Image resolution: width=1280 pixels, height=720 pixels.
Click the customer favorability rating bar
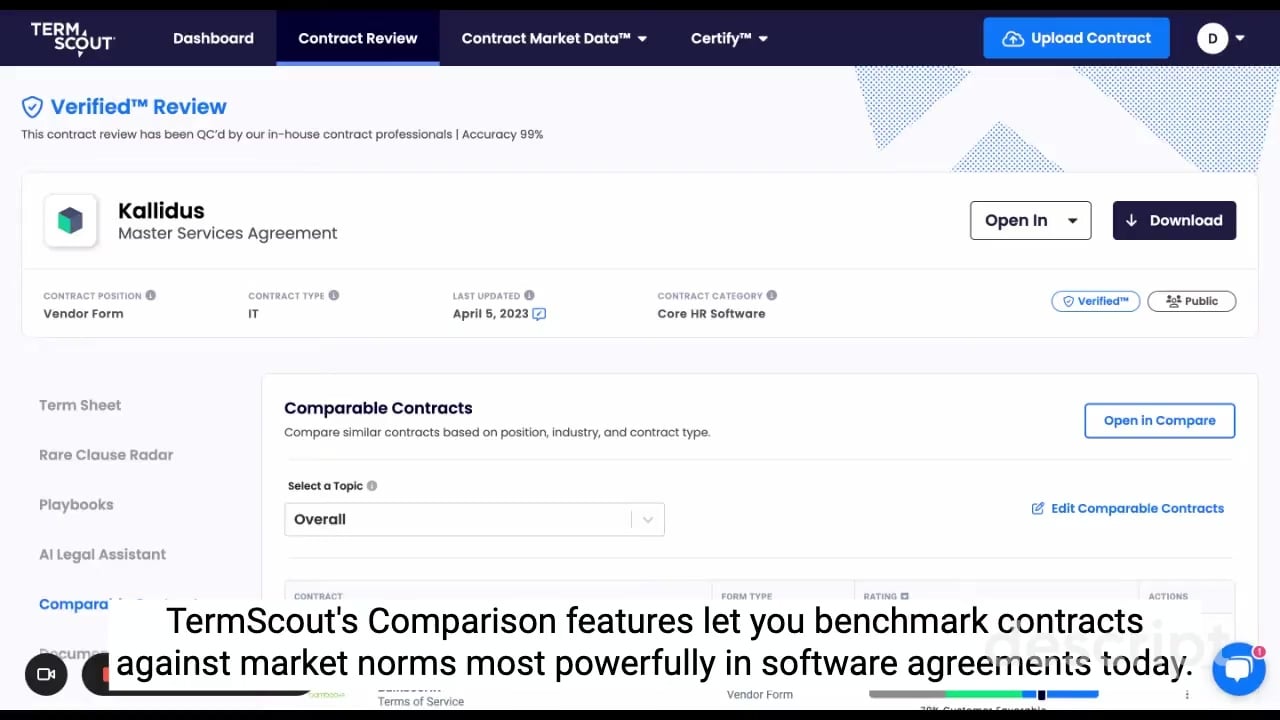coord(983,694)
